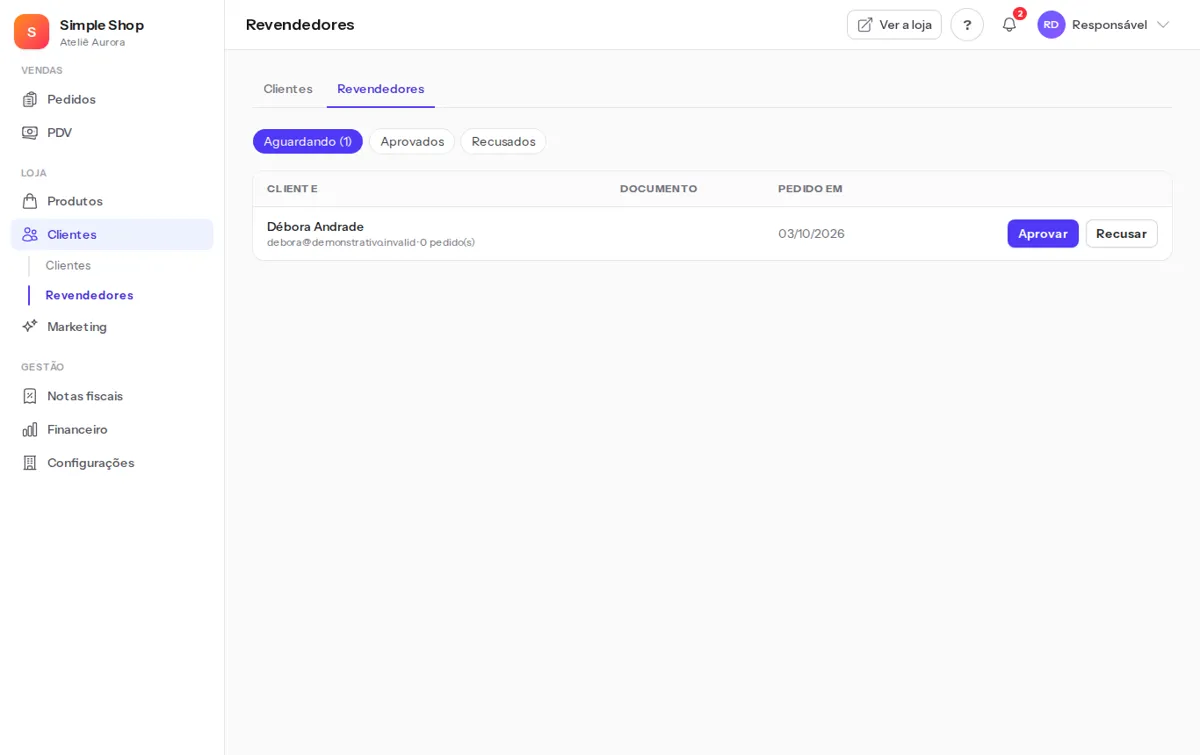Open the help question mark
Image resolution: width=1200 pixels, height=755 pixels.
pyautogui.click(x=967, y=25)
